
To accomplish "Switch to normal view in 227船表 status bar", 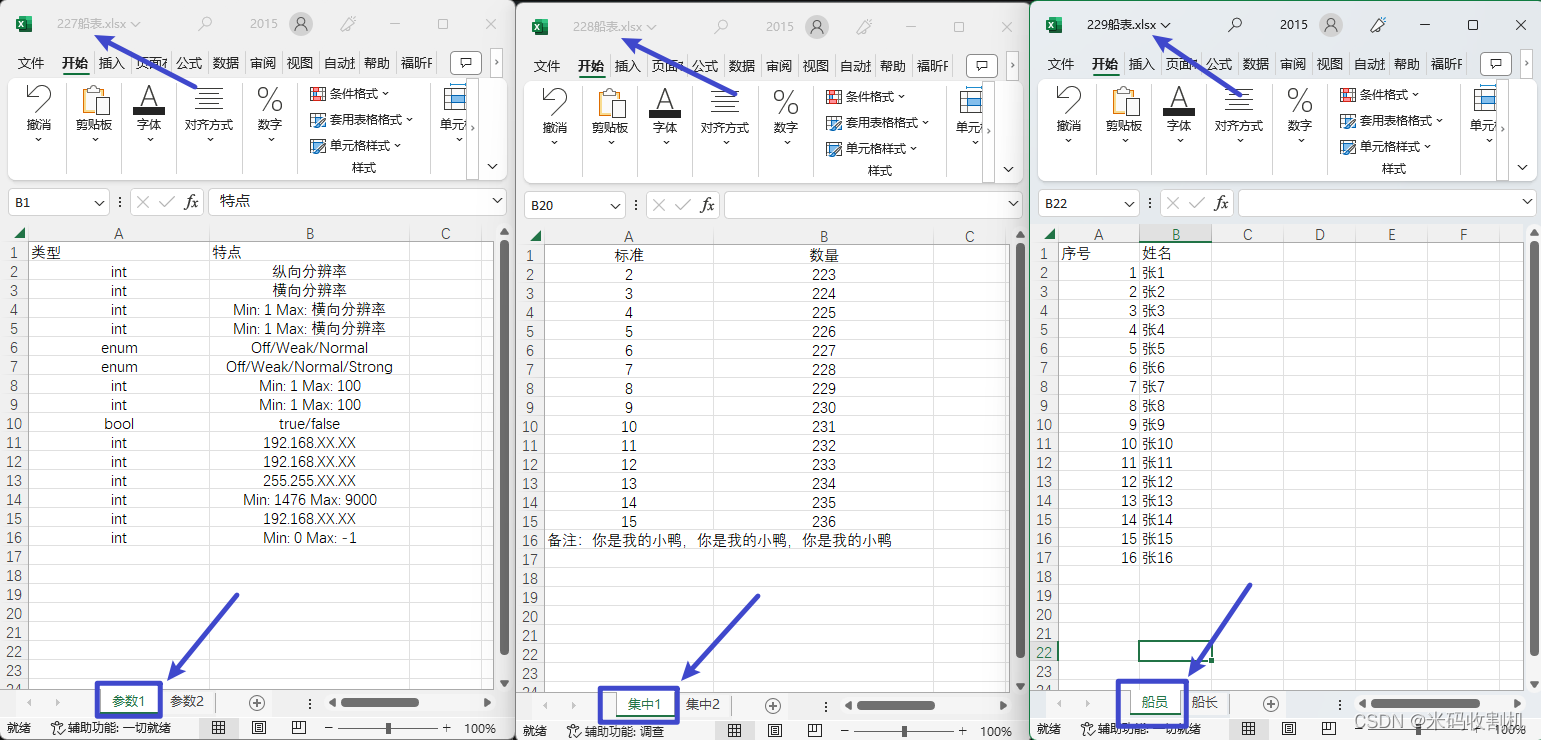I will pos(218,729).
